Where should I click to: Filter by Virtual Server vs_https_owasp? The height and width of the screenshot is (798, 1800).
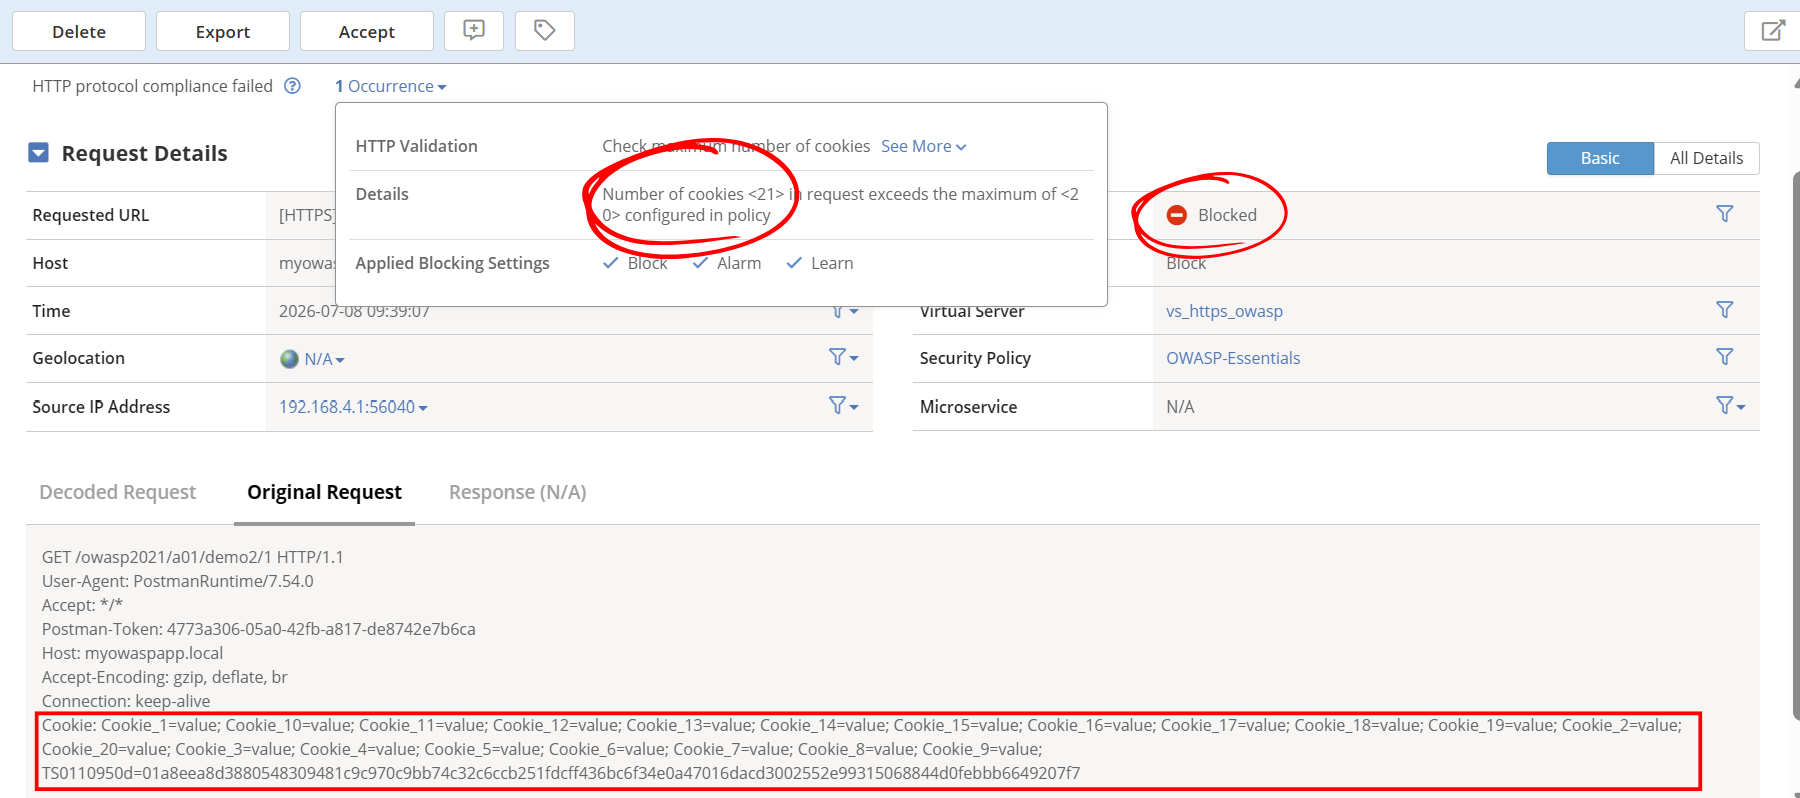[x=1725, y=310]
